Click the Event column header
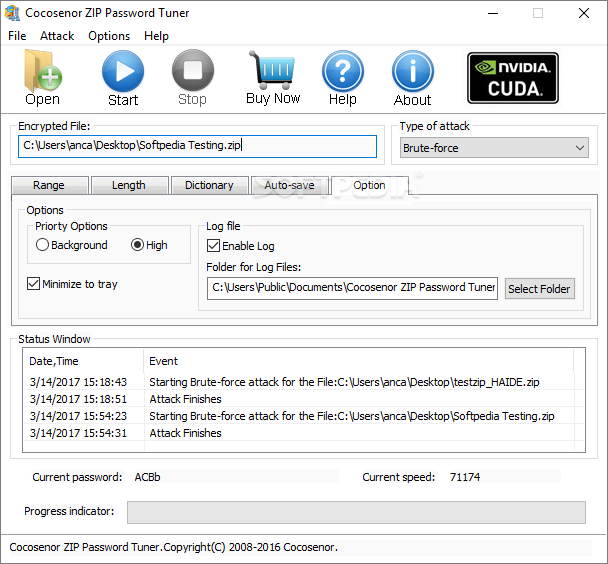Image resolution: width=608 pixels, height=564 pixels. click(358, 361)
